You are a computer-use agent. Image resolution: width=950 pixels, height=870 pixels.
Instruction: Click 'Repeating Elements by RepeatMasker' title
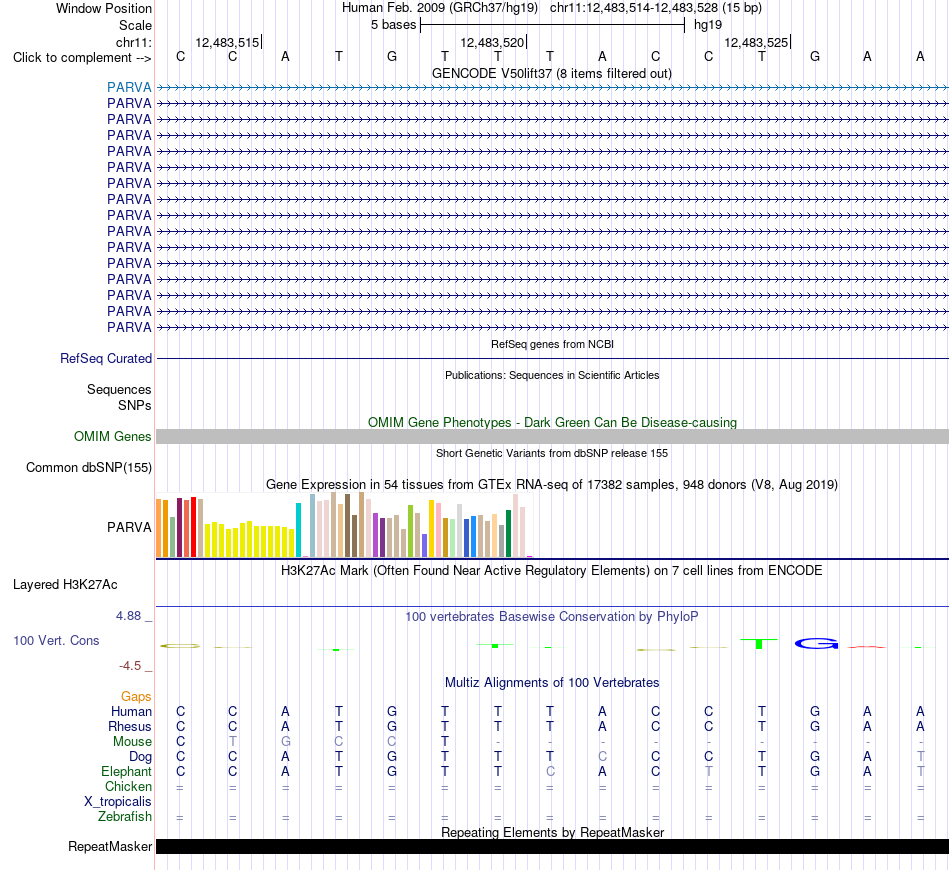point(552,832)
